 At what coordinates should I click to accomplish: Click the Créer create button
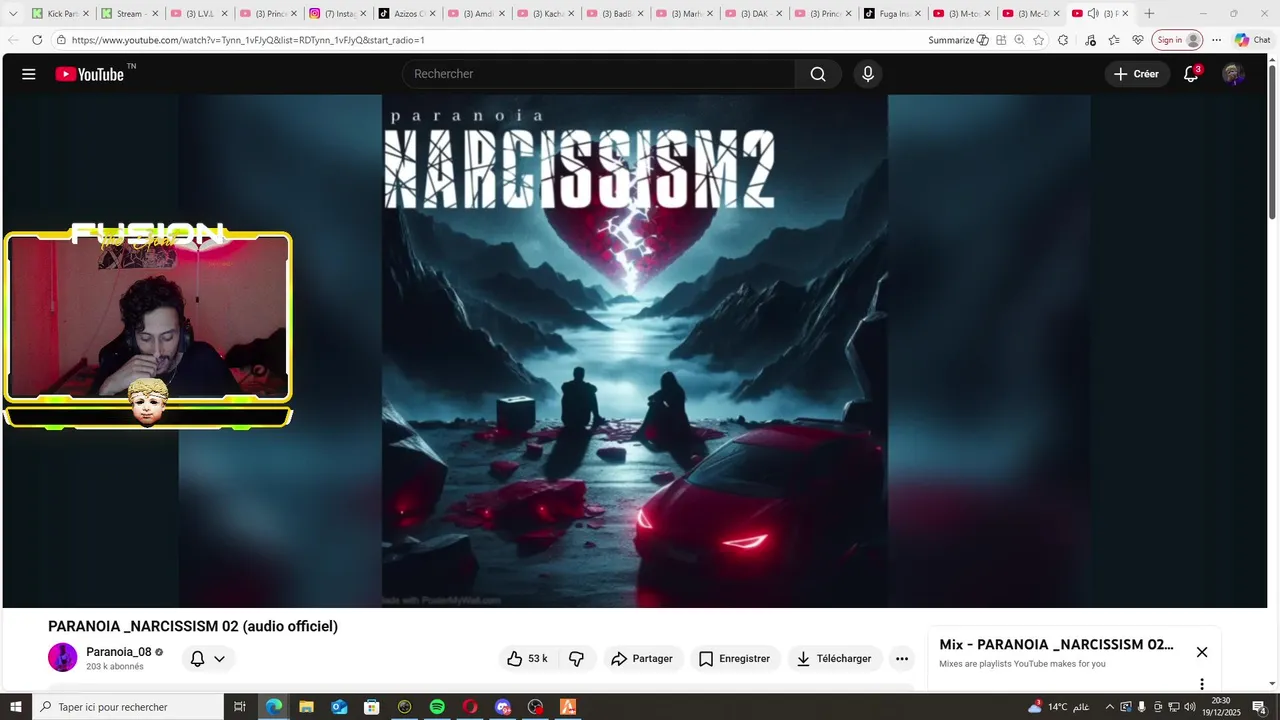pyautogui.click(x=1137, y=74)
